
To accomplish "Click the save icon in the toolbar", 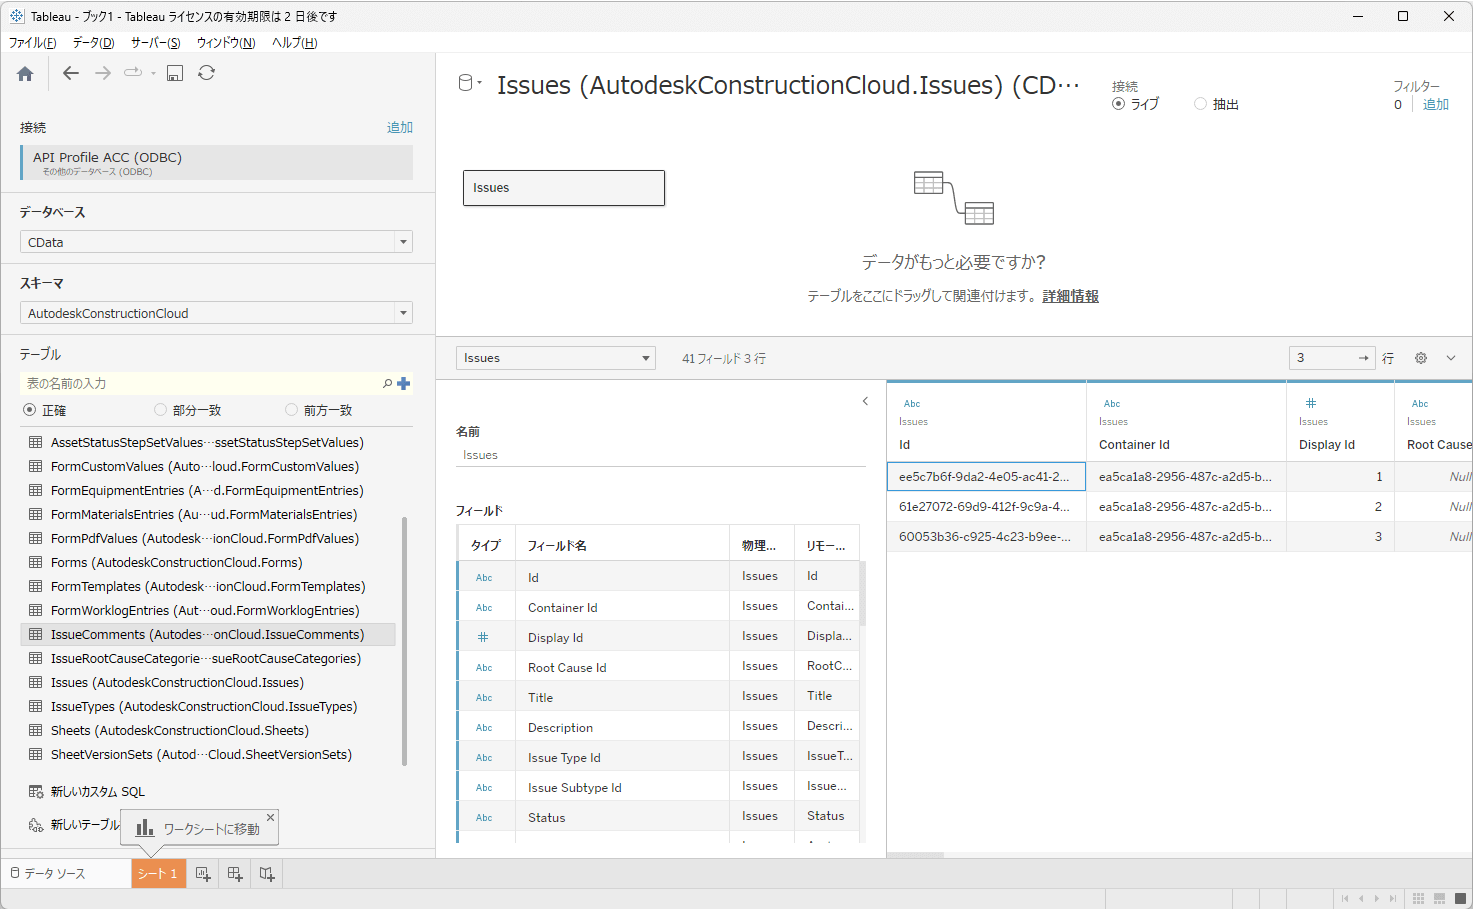I will [175, 73].
